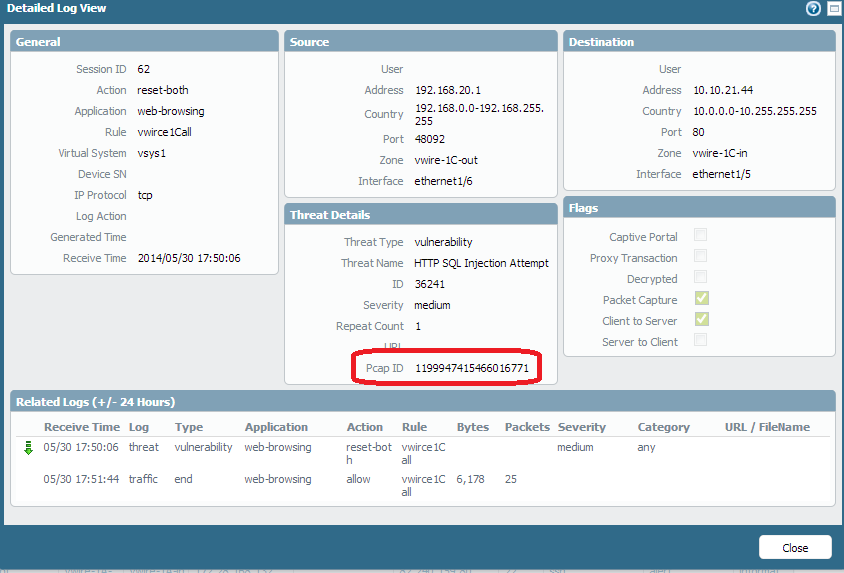Click the Session ID value 62

tap(144, 69)
